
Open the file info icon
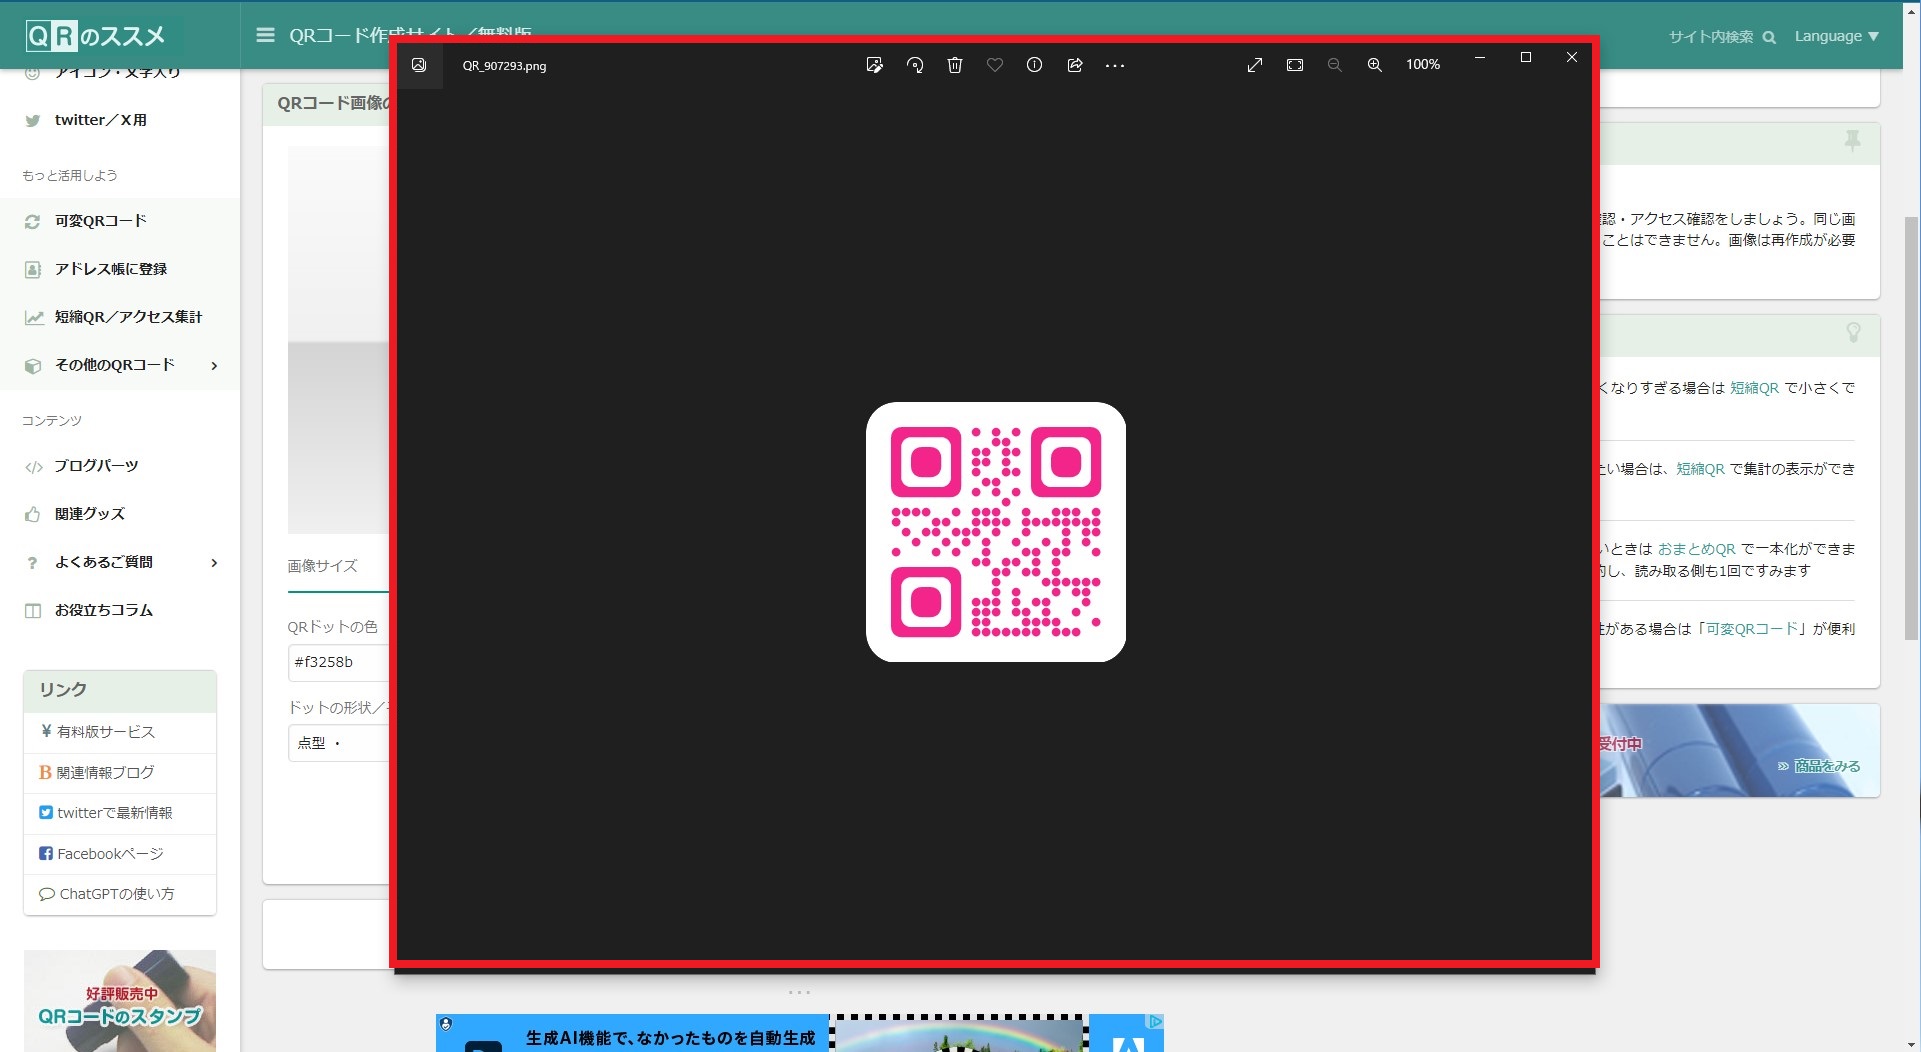click(x=1035, y=65)
